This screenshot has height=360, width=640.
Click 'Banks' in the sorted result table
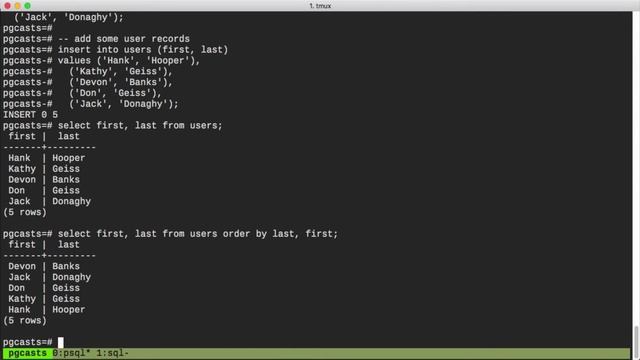[66, 267]
